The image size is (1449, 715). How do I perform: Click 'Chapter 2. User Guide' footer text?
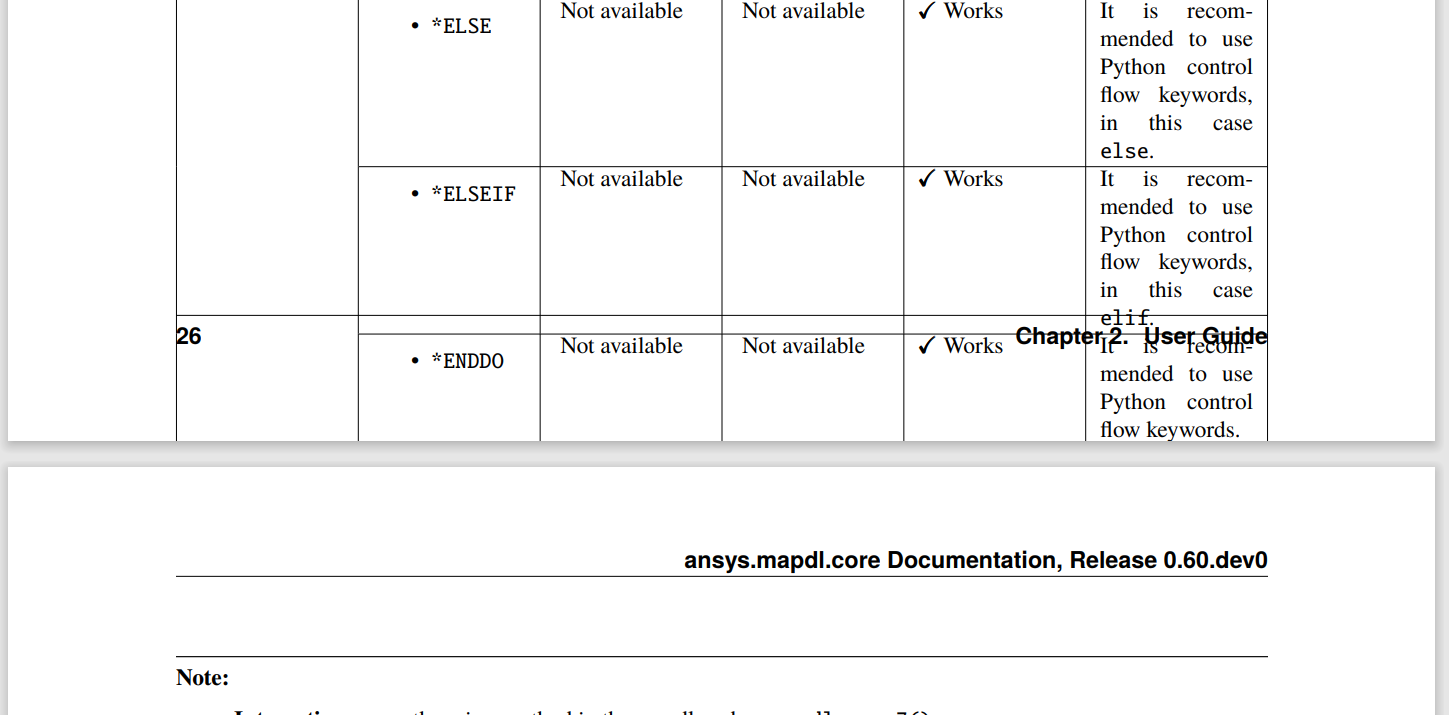point(1141,336)
